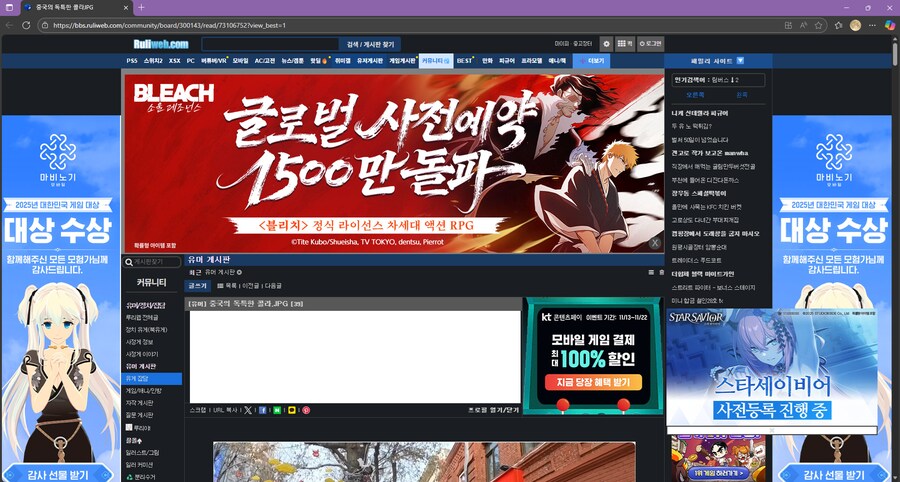The width and height of the screenshot is (900, 482).
Task: Open the XSX menu
Action: click(x=174, y=61)
